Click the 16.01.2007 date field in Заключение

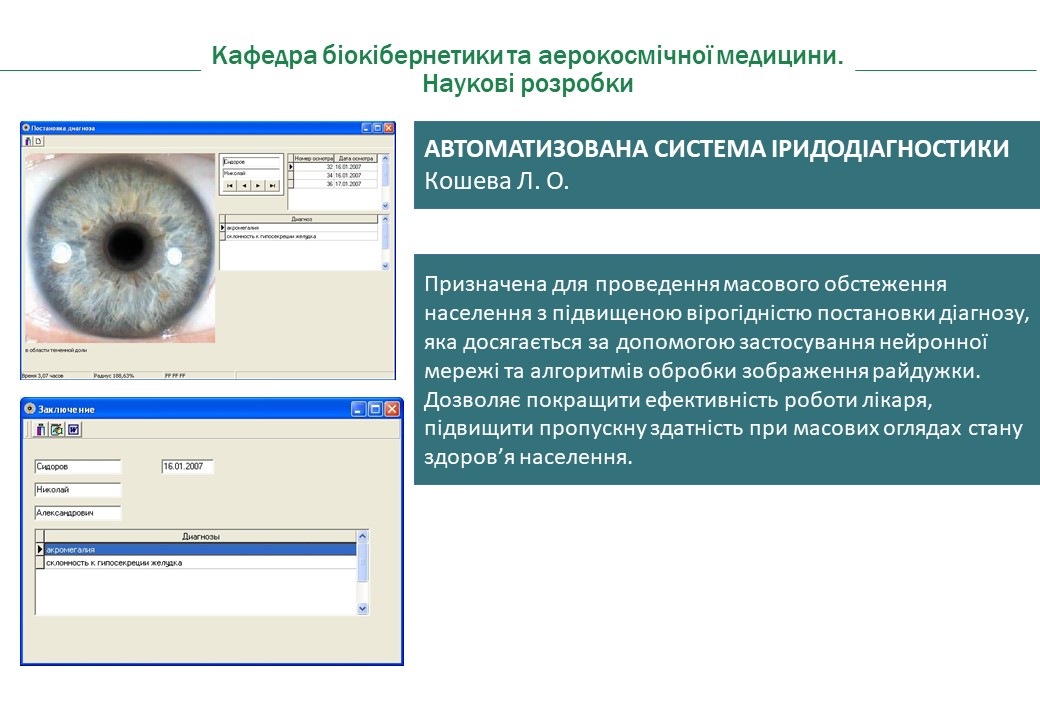click(x=187, y=467)
